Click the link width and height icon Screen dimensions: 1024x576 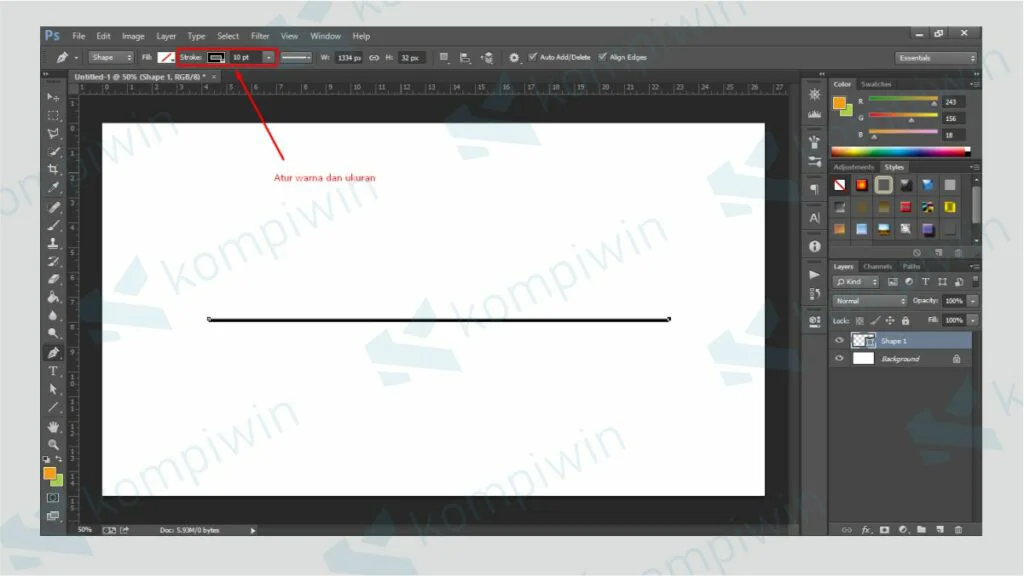click(x=374, y=58)
